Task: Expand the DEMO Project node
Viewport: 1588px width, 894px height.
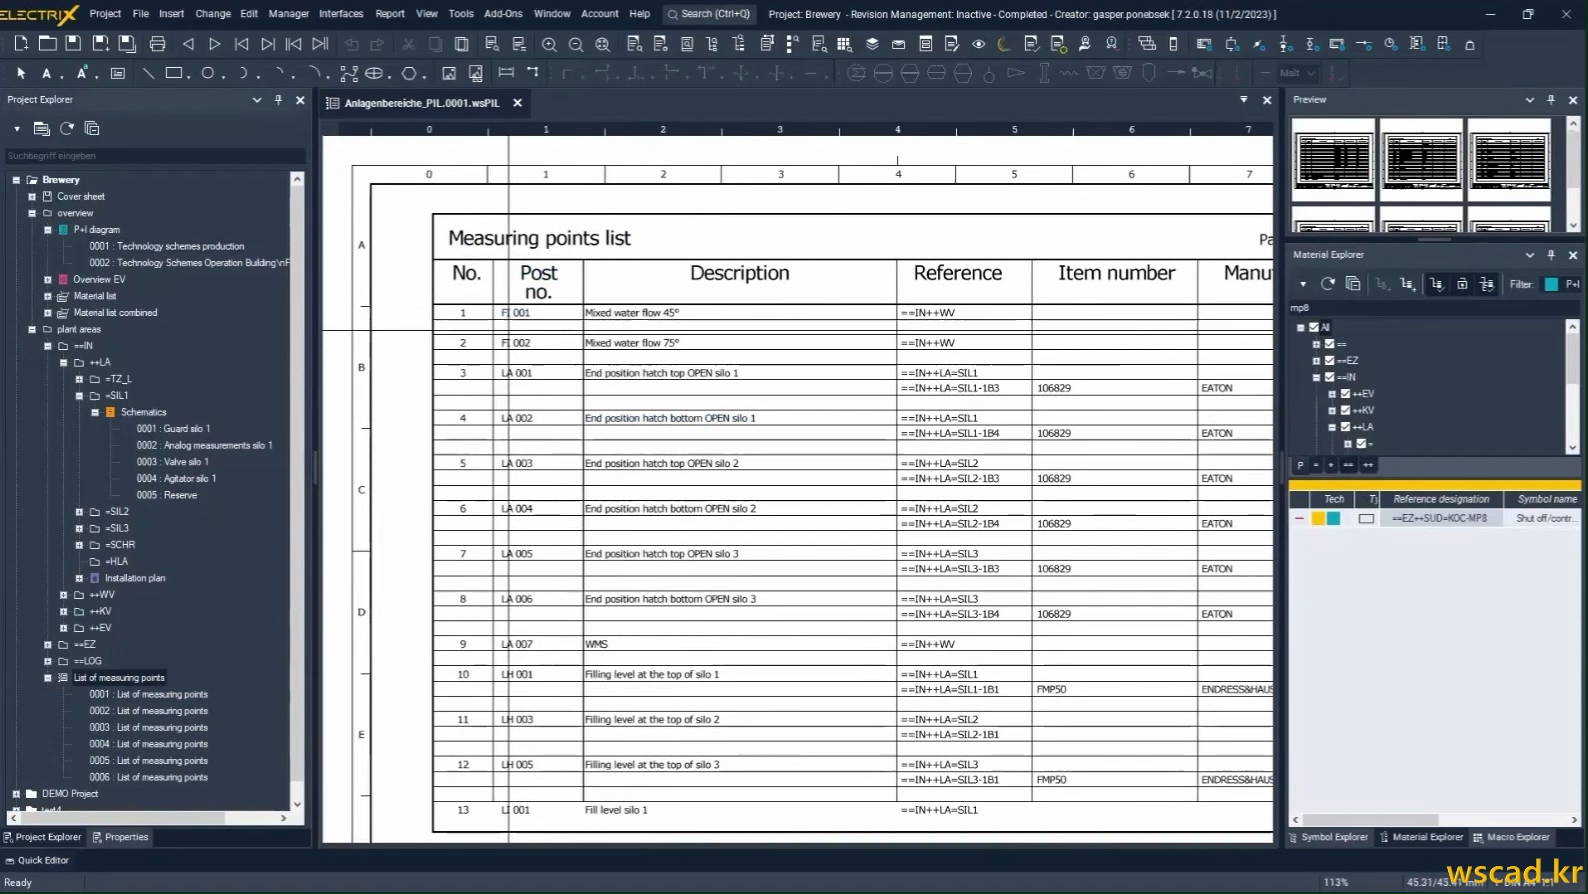Action: click(x=16, y=794)
